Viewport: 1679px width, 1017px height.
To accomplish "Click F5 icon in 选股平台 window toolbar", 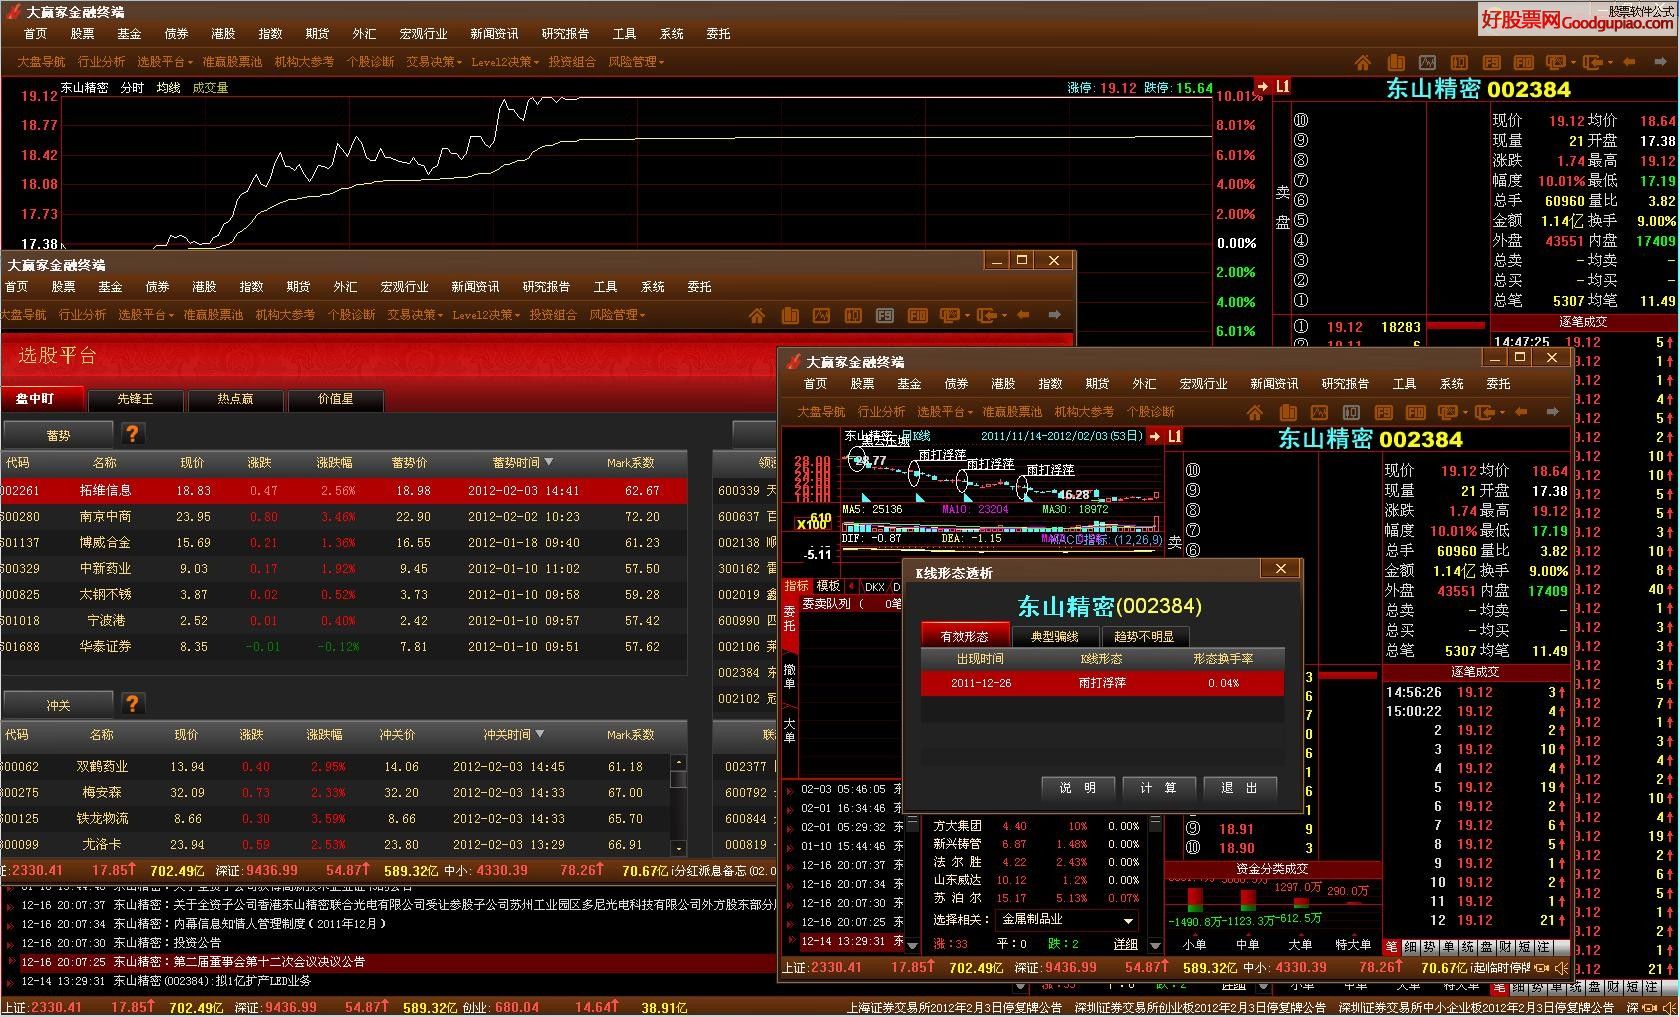I will click(885, 315).
